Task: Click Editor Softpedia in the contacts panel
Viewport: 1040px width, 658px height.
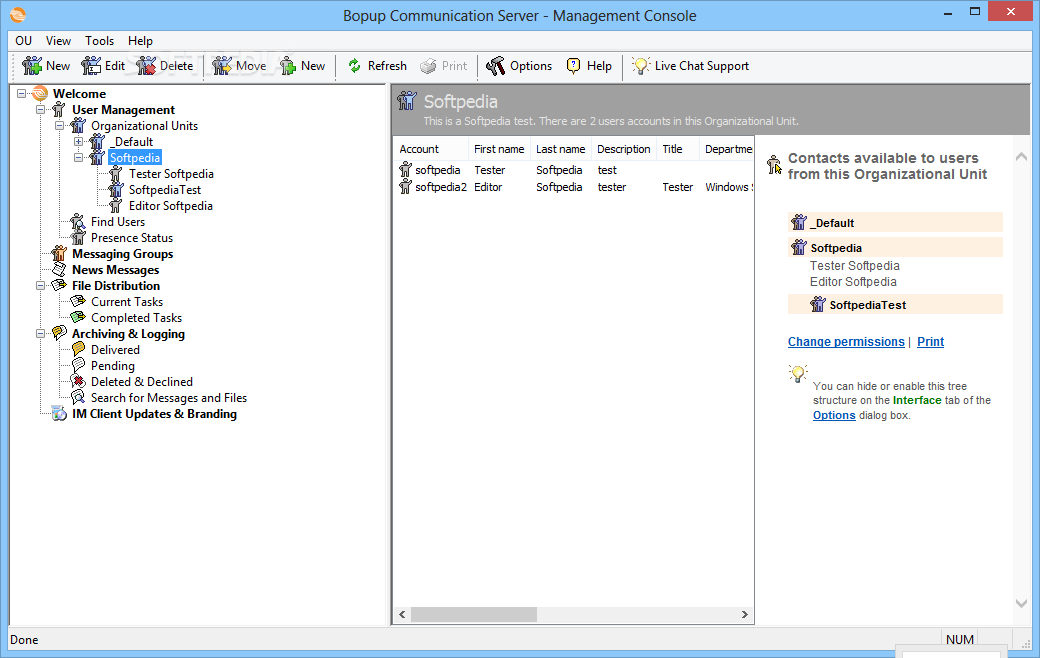Action: tap(853, 282)
